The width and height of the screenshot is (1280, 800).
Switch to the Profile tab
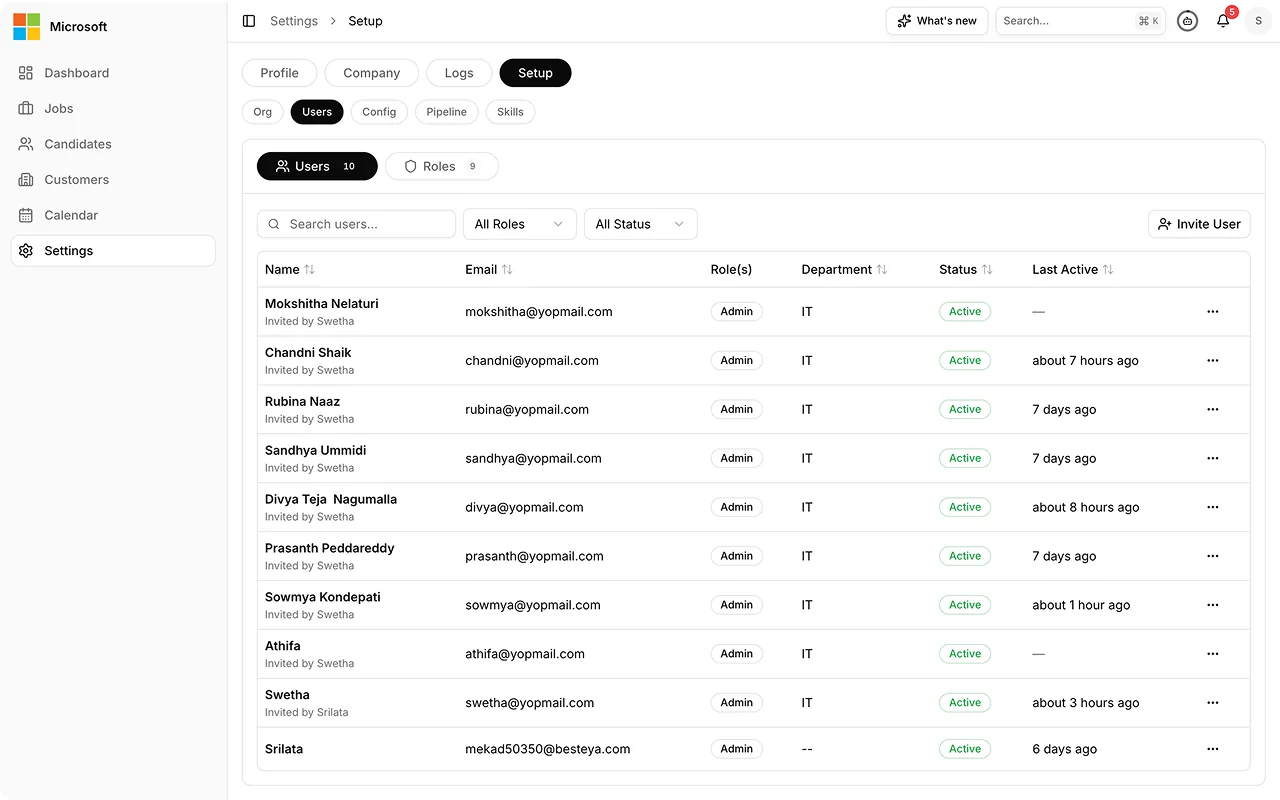click(x=280, y=73)
